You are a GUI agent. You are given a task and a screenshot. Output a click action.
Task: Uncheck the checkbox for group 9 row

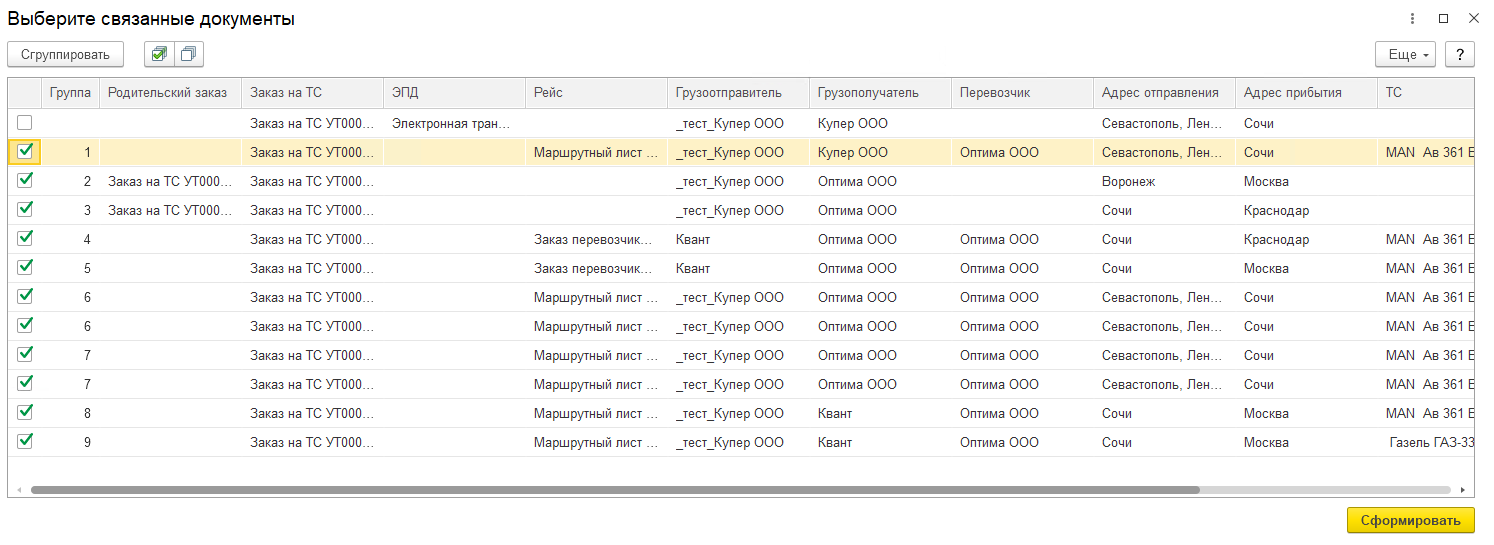(25, 441)
